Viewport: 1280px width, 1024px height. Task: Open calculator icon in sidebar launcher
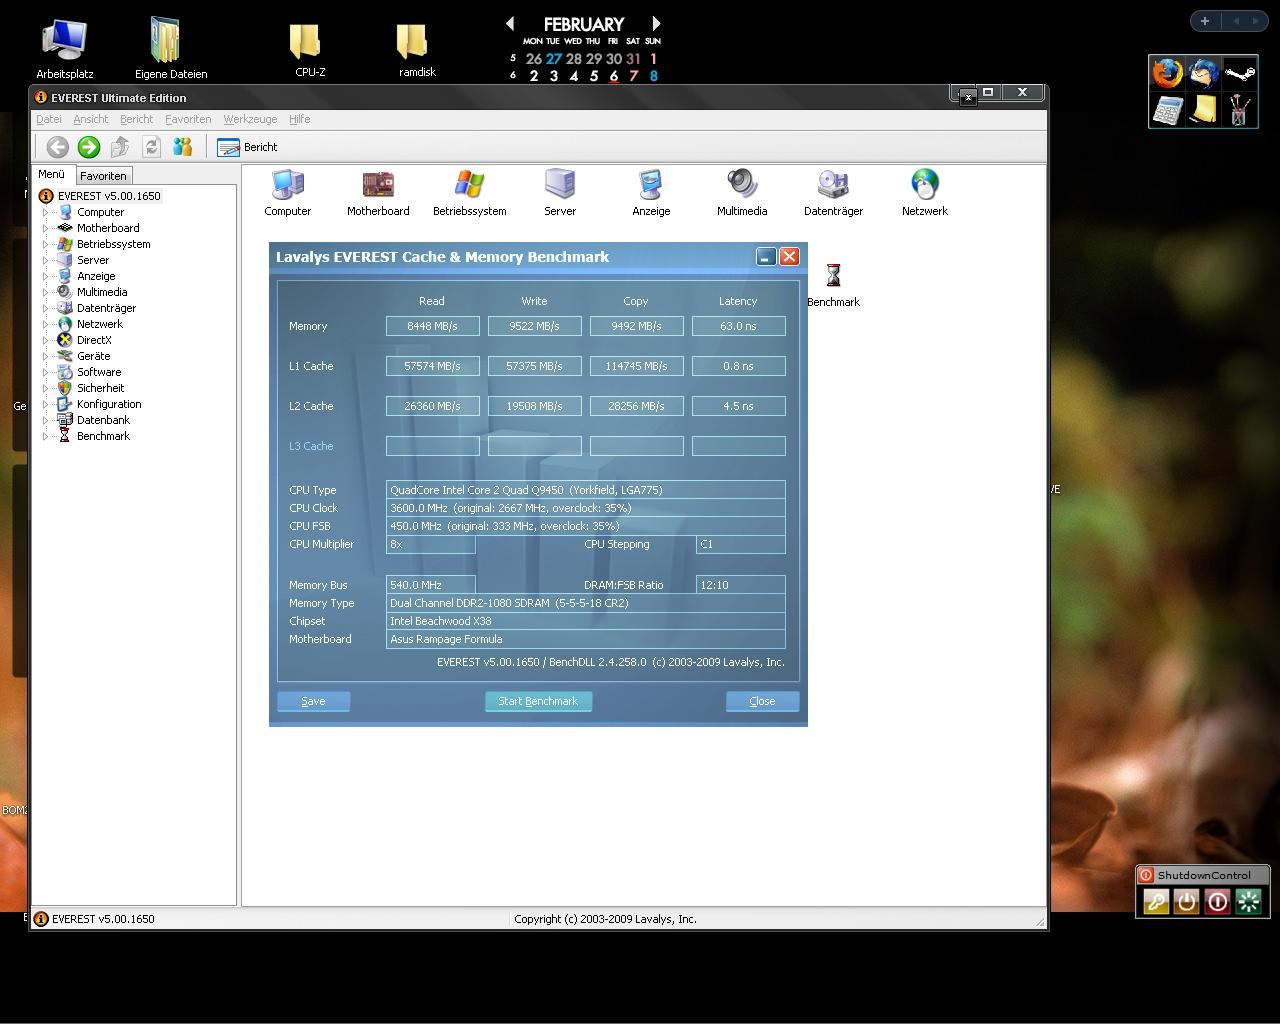pyautogui.click(x=1167, y=109)
